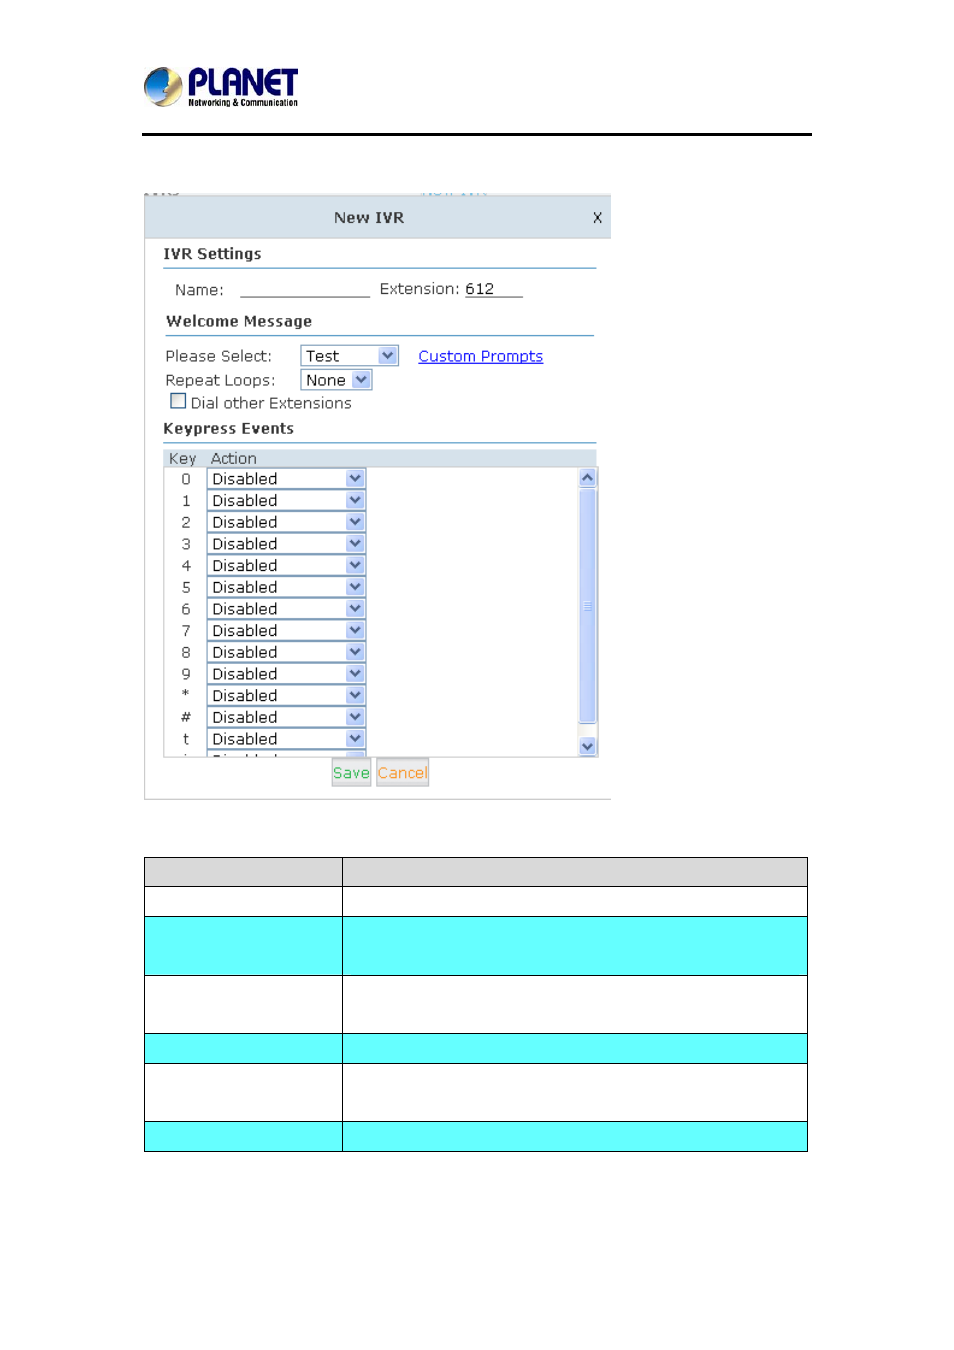Image resolution: width=954 pixels, height=1350 pixels.
Task: Open the action dropdown for key 2
Action: click(x=286, y=522)
